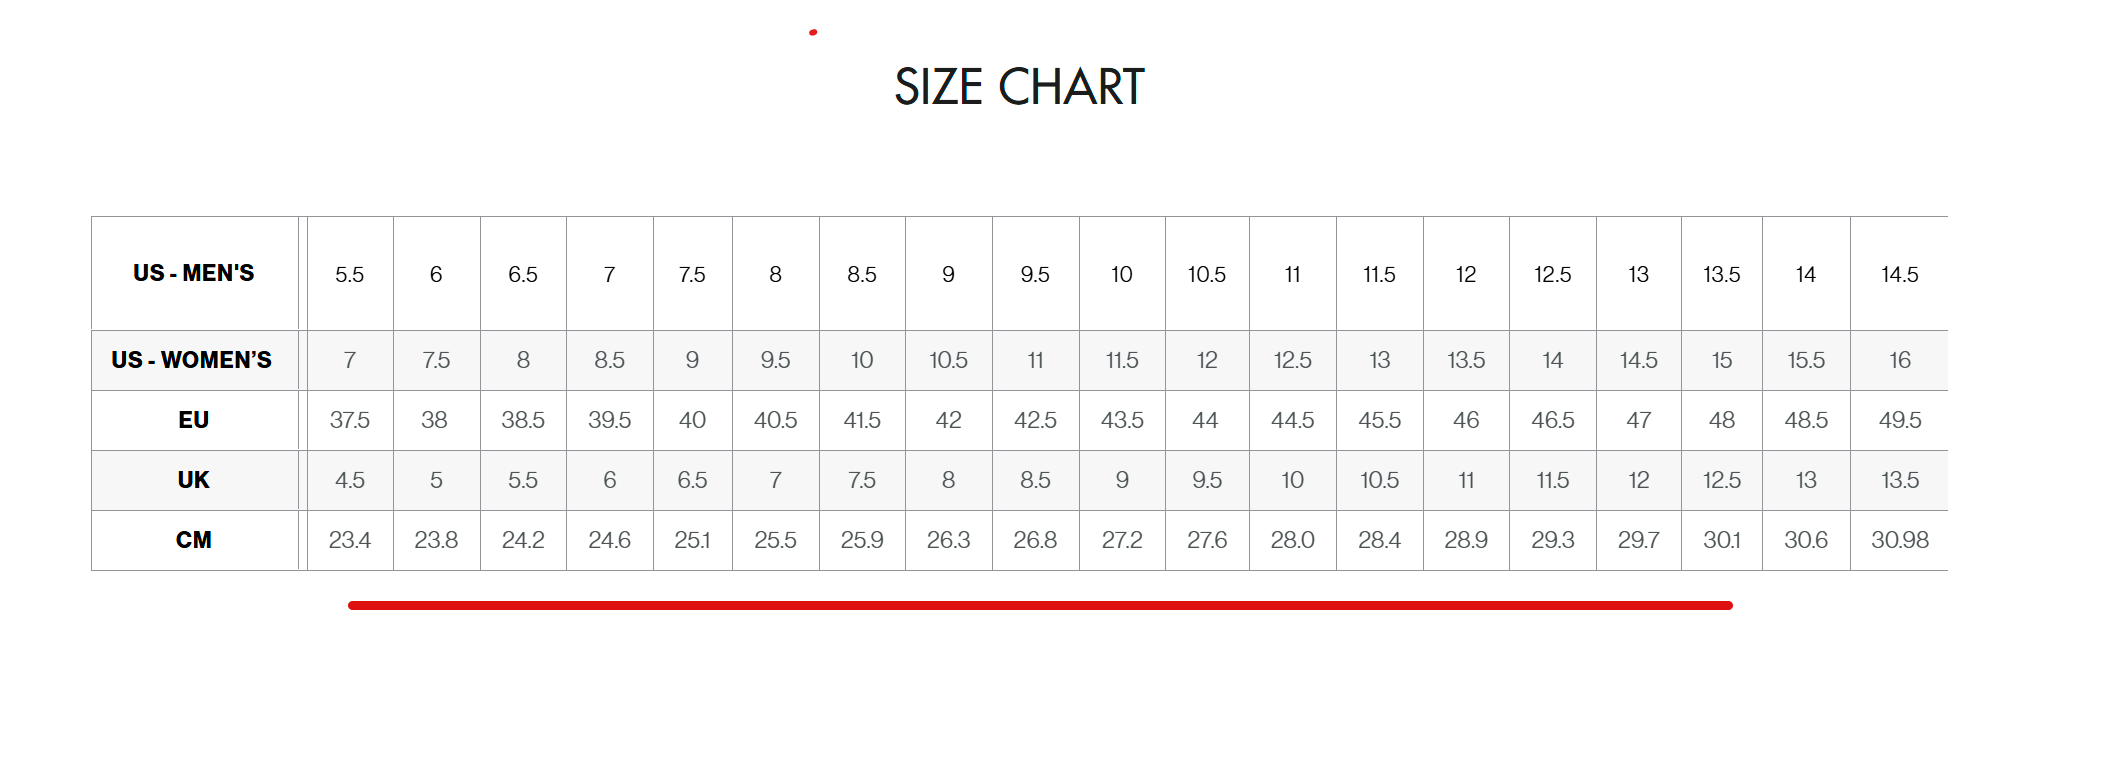Select the 4.5 cell in the UK row
The image size is (2109, 769).
[350, 480]
